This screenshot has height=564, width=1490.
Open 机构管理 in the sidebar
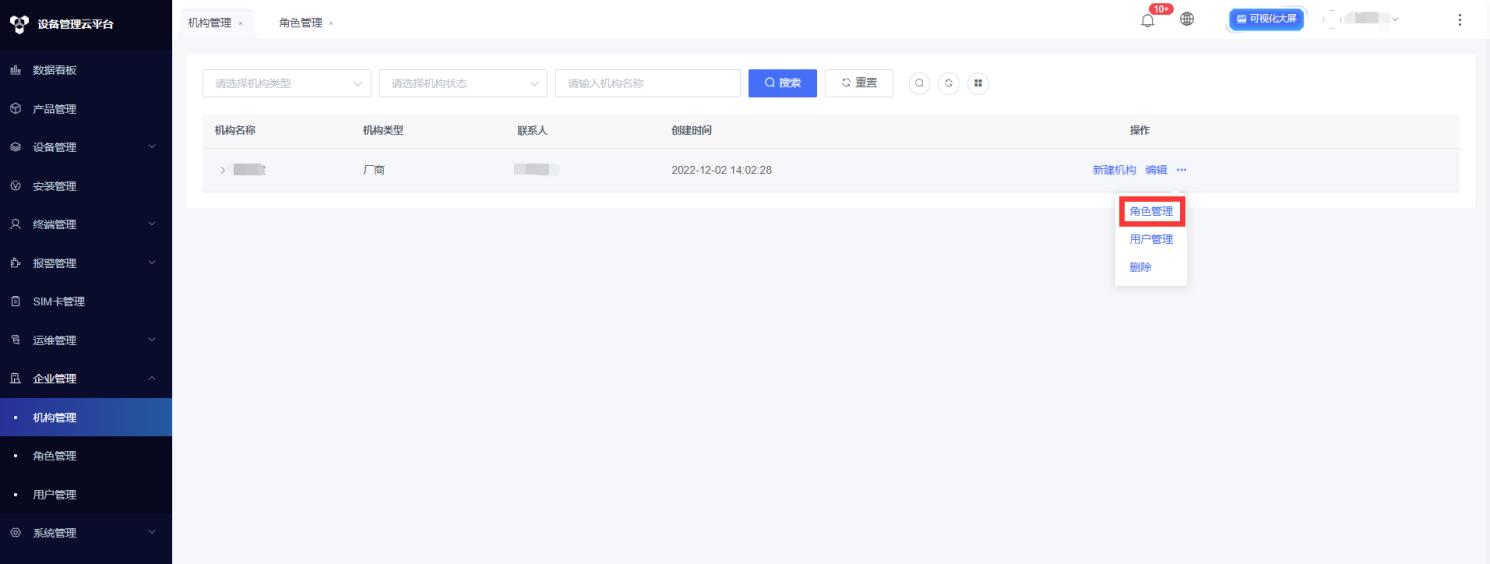(x=86, y=417)
